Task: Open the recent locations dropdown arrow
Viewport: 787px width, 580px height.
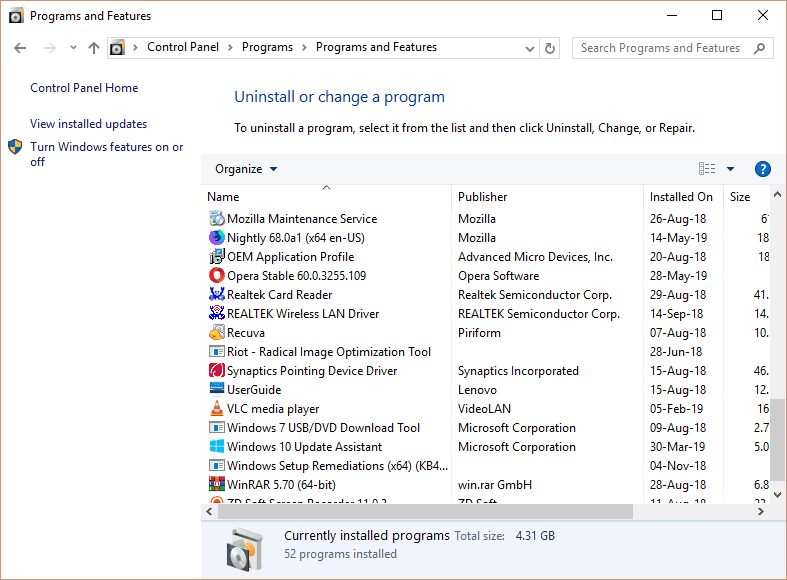Action: point(73,48)
